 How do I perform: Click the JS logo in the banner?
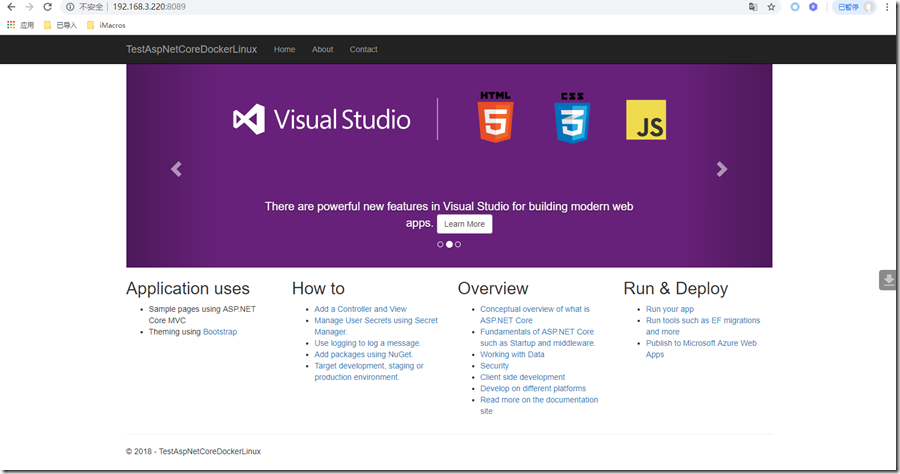(646, 120)
